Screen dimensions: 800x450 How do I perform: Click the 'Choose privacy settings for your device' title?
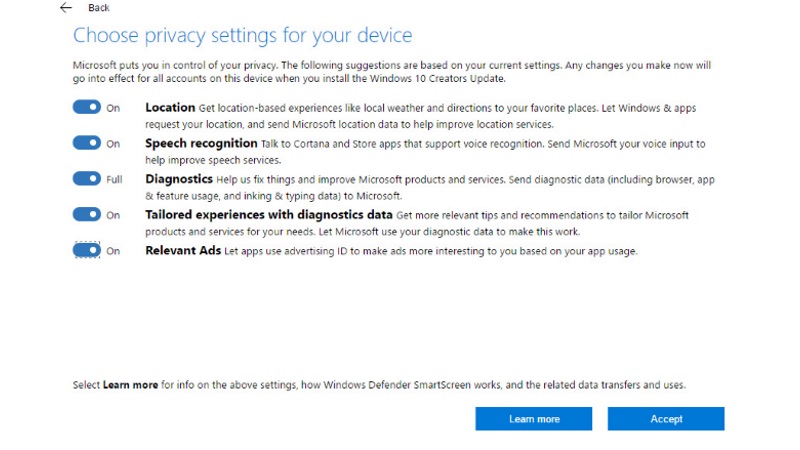(x=242, y=35)
